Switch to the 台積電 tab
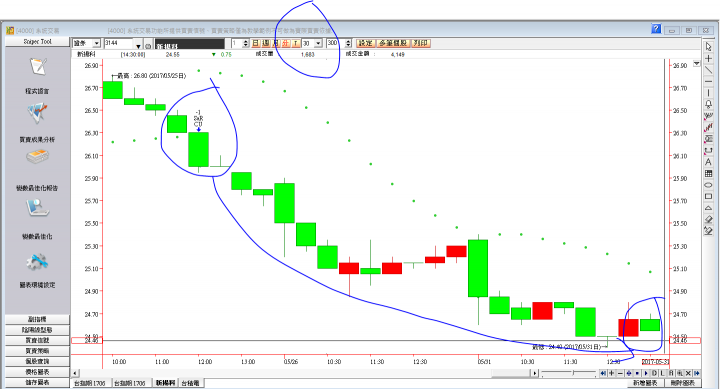Image resolution: width=720 pixels, height=389 pixels. click(191, 383)
